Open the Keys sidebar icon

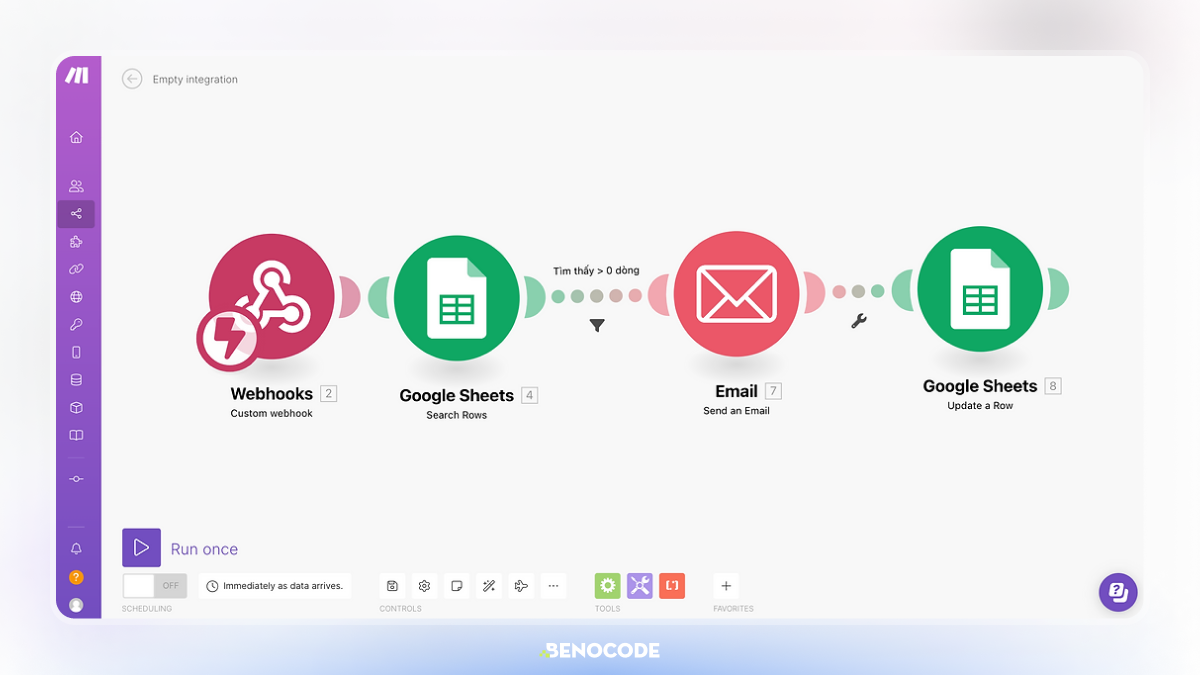click(76, 325)
